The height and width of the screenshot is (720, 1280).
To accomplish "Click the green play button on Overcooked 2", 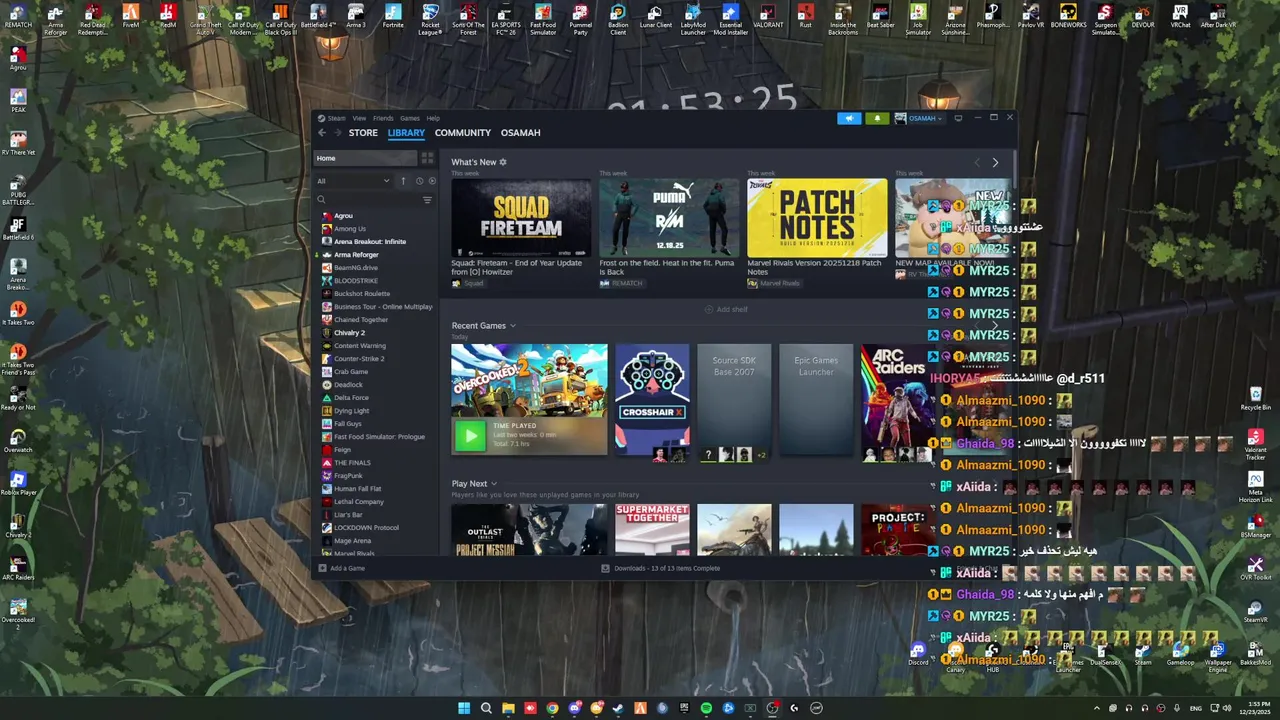I will coord(469,435).
